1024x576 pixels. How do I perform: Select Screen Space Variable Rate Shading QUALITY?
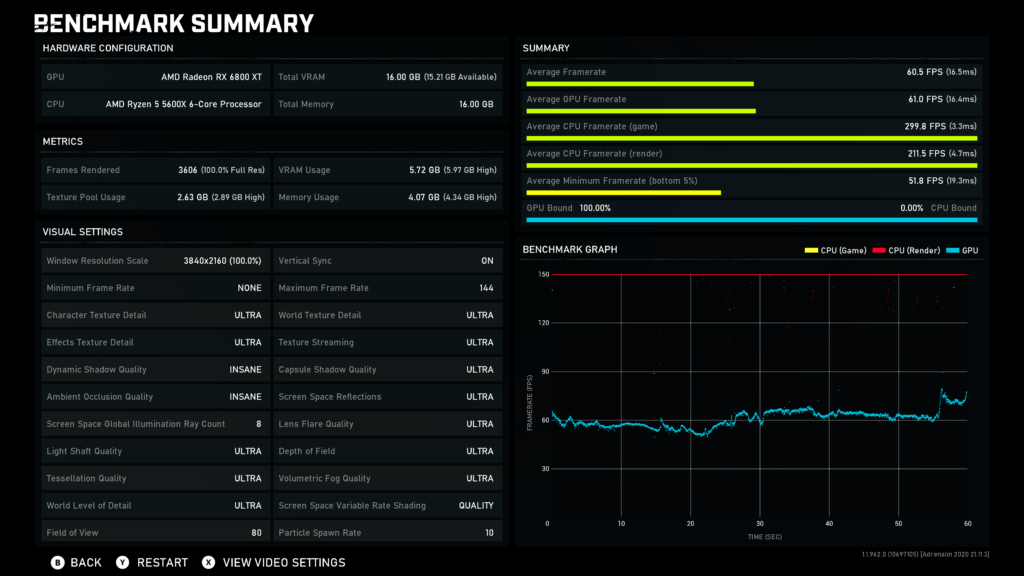click(388, 505)
